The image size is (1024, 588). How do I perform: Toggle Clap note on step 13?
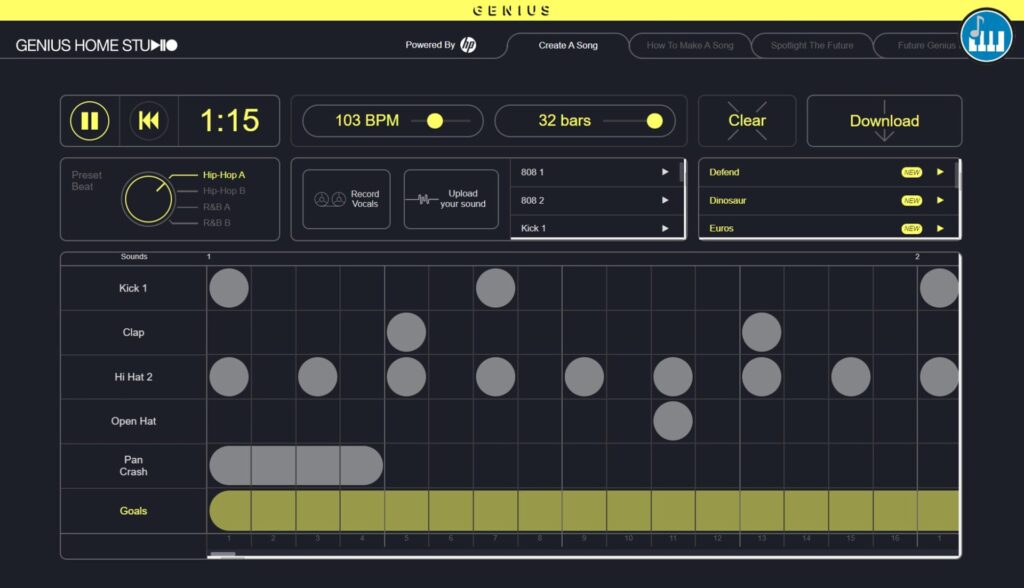click(761, 333)
